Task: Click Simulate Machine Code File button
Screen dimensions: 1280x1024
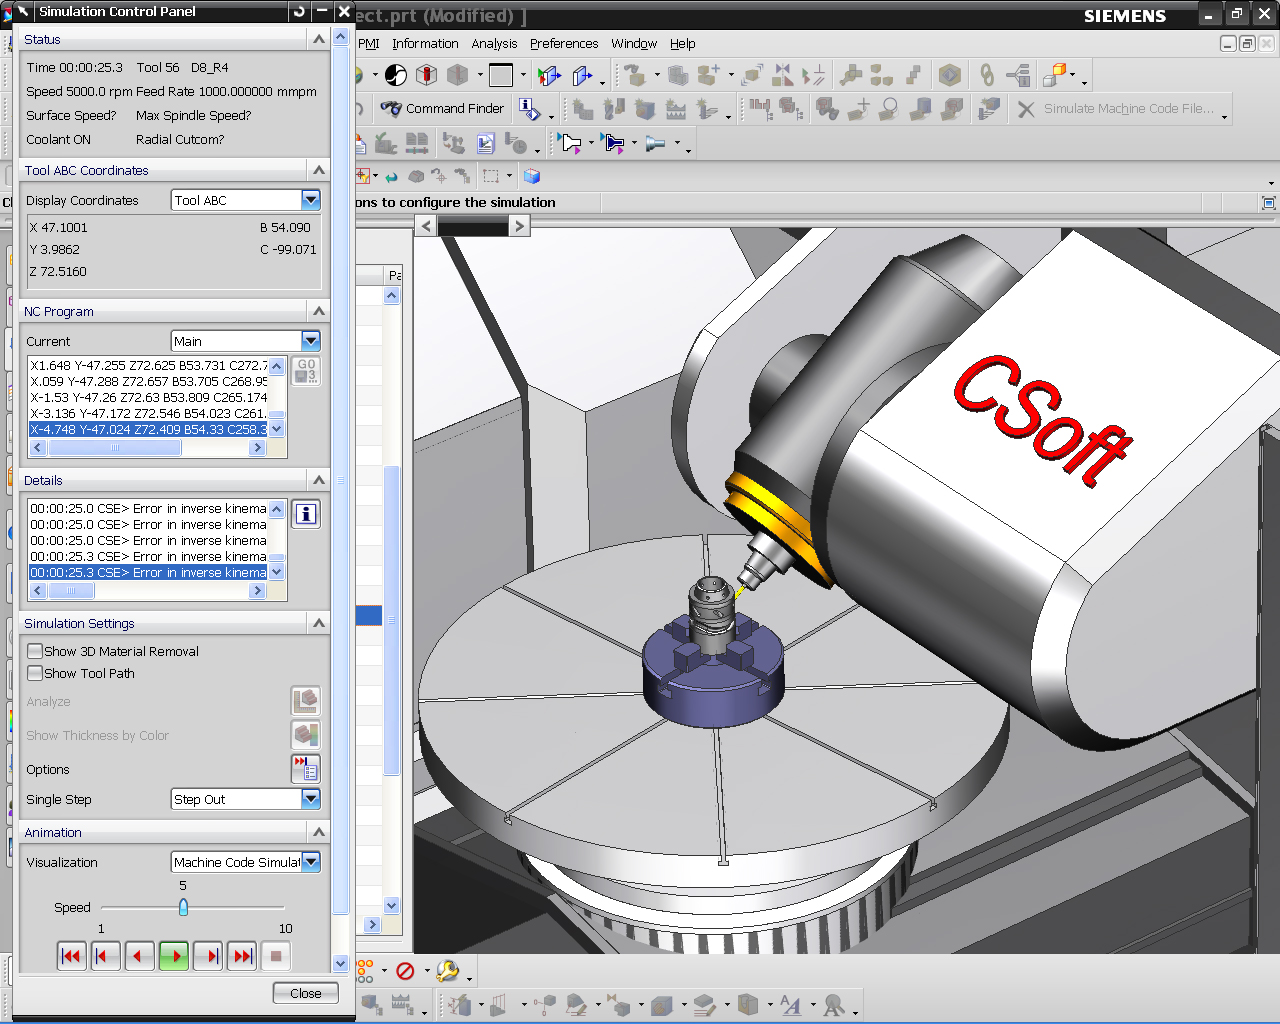Action: click(x=1116, y=109)
